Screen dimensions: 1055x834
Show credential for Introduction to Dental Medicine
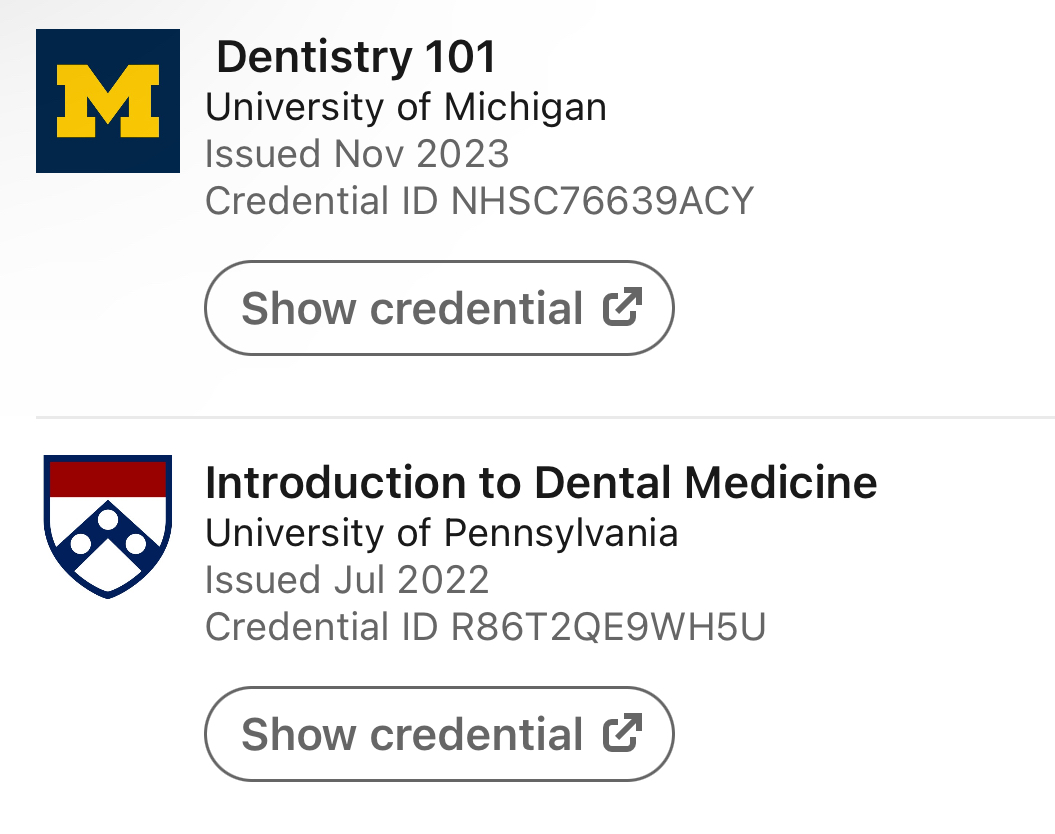[439, 734]
